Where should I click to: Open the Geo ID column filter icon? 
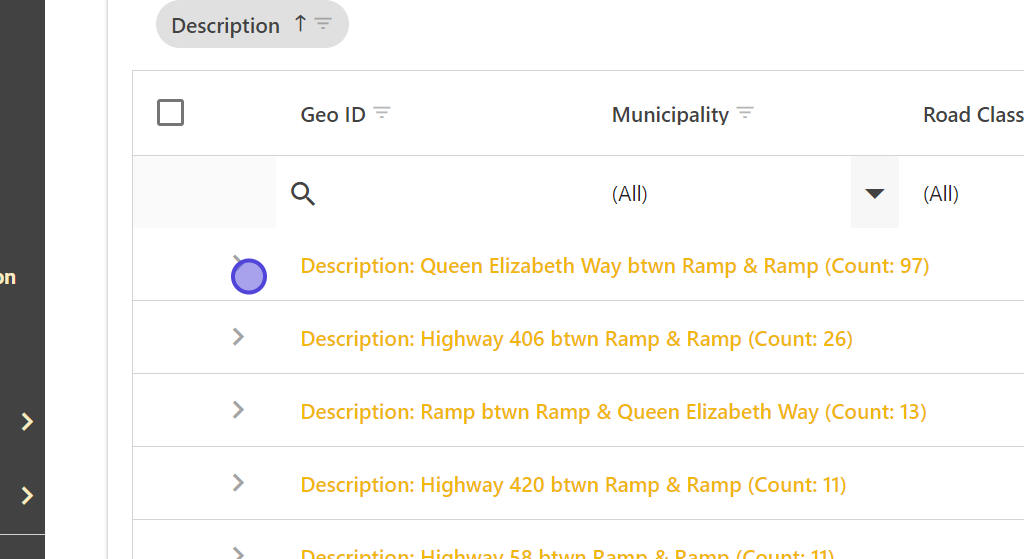[382, 114]
